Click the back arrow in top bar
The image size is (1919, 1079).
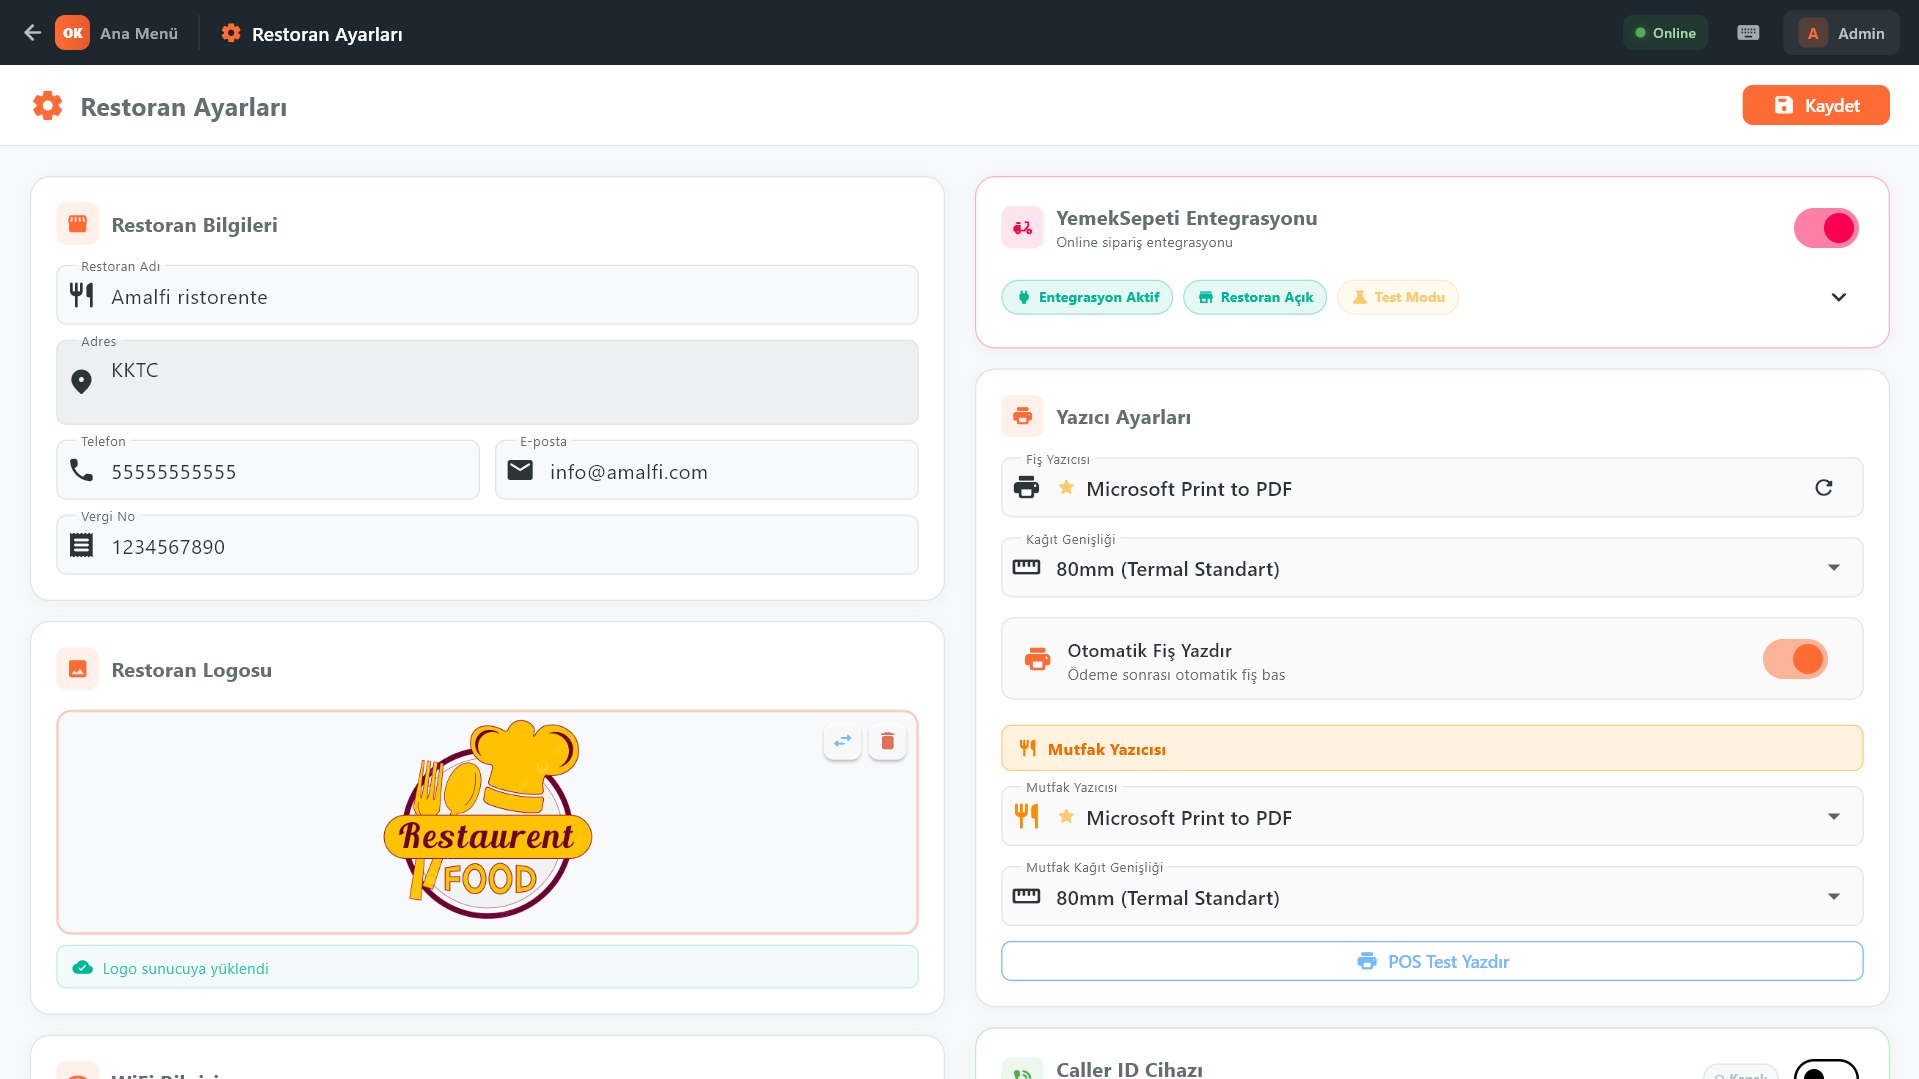[32, 33]
